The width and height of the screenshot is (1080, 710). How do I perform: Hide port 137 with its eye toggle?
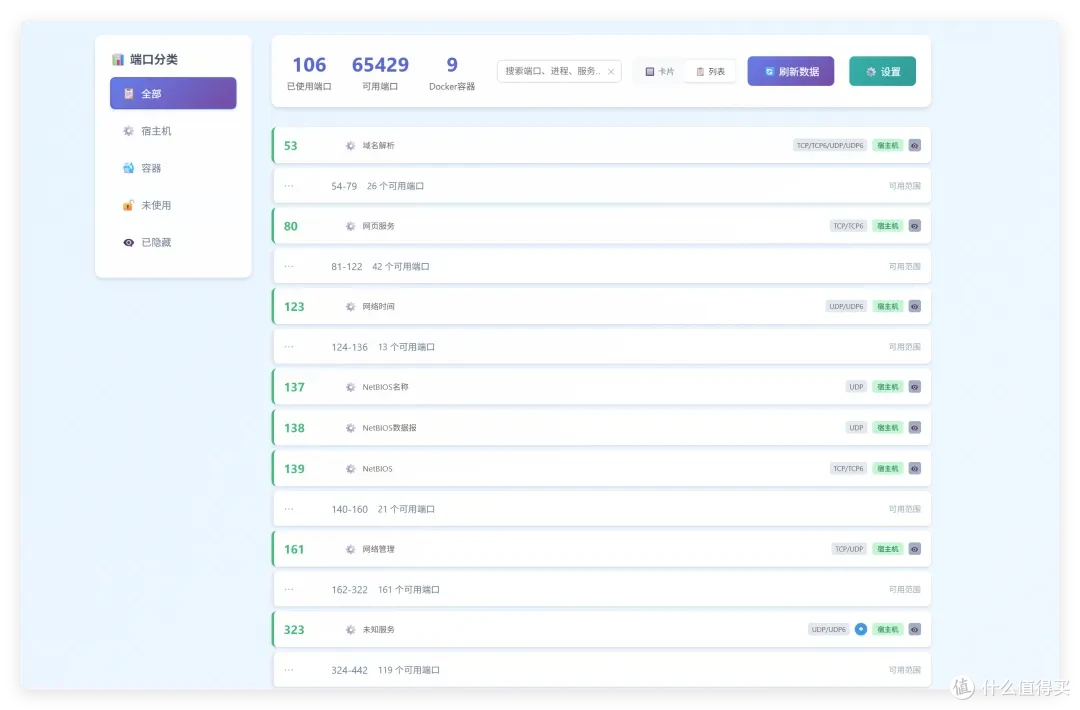[x=915, y=387]
